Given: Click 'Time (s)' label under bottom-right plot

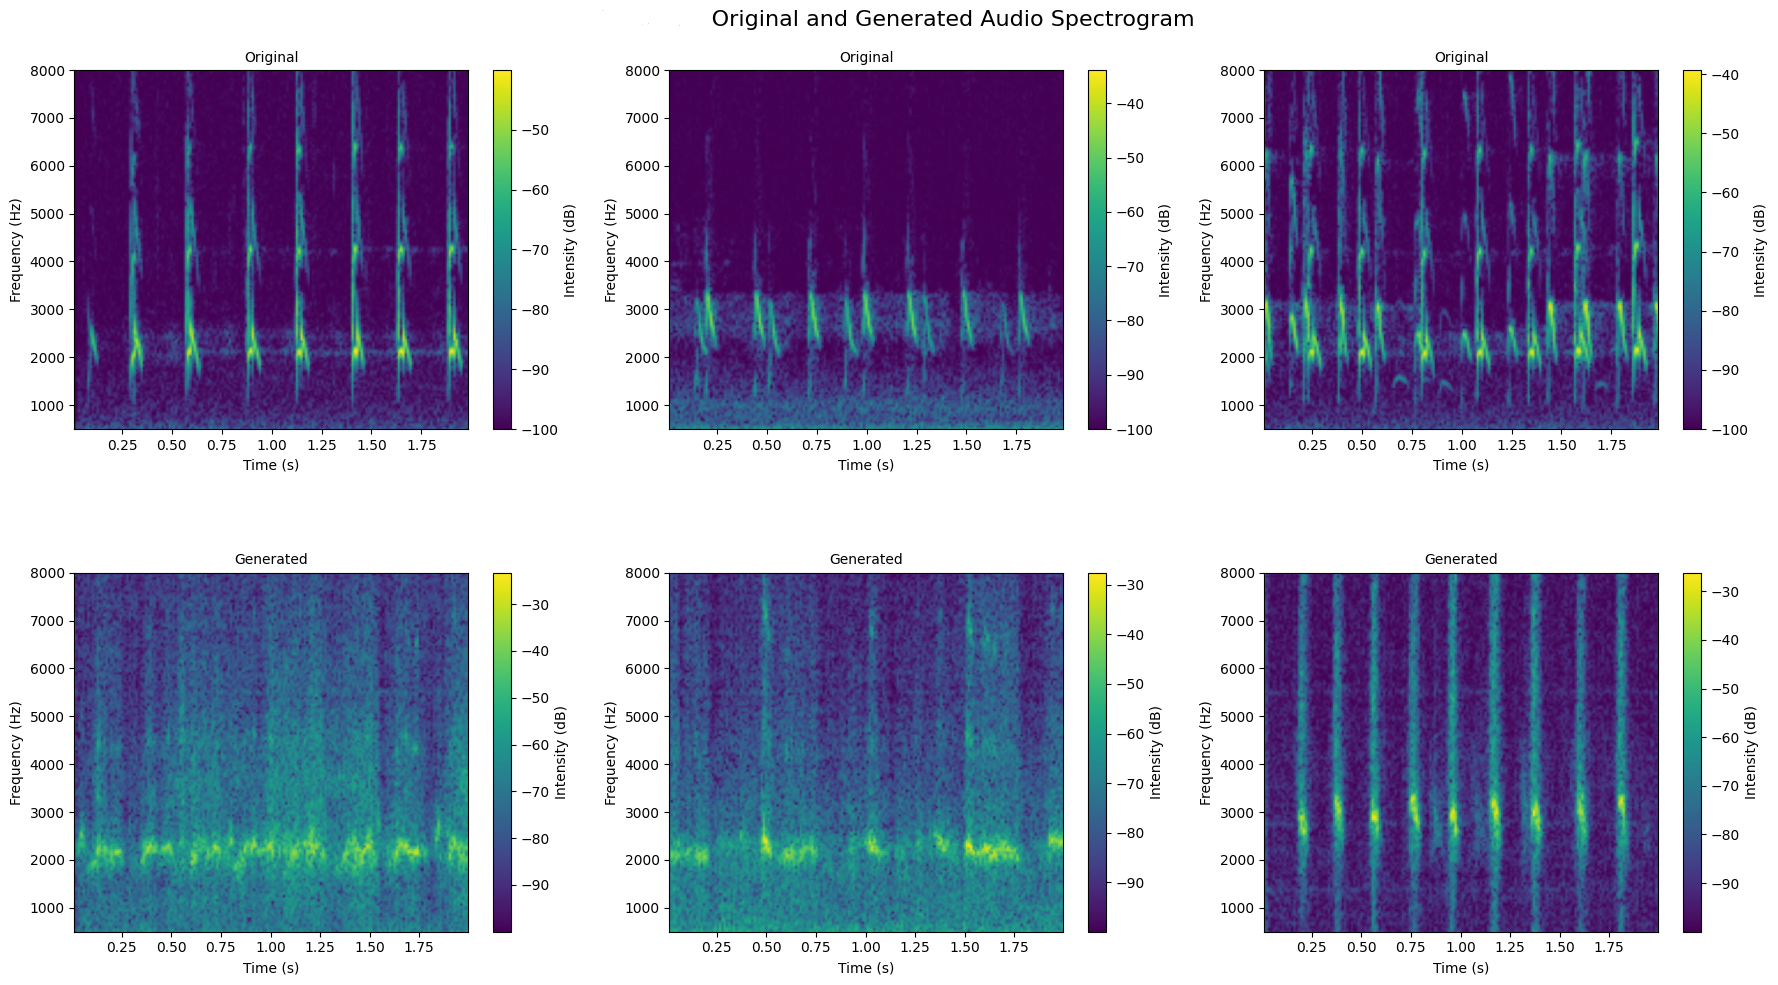Looking at the screenshot, I should pos(1461,967).
